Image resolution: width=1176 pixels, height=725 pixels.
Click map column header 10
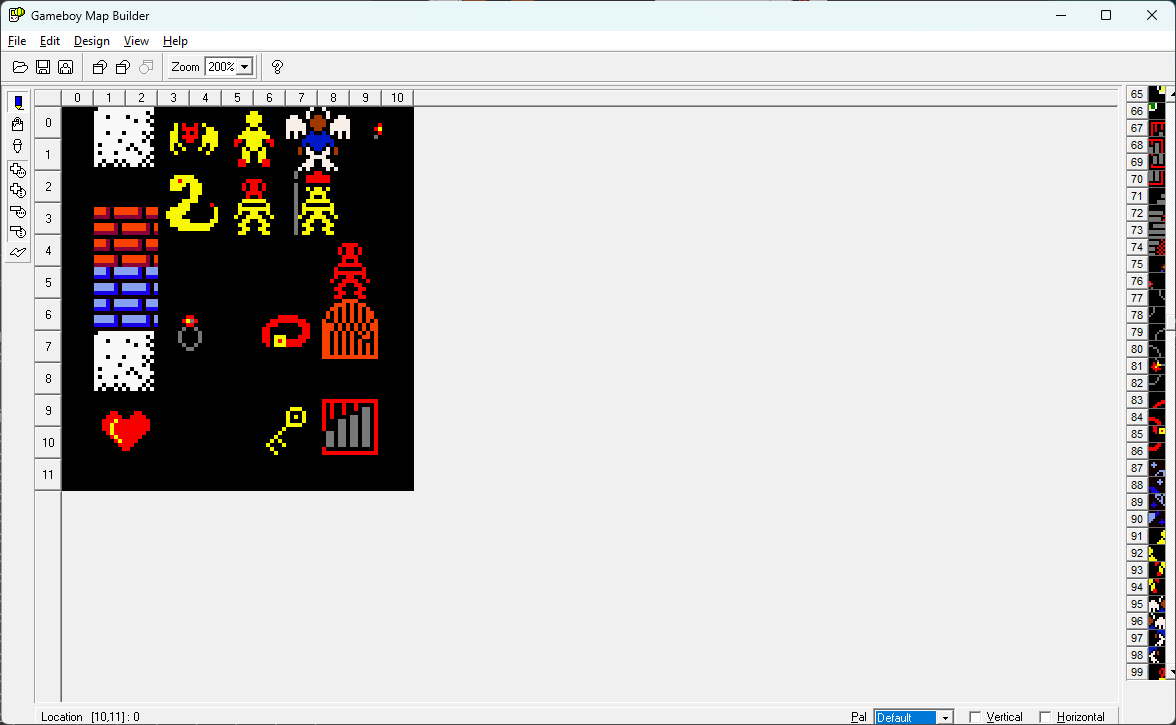coord(398,97)
